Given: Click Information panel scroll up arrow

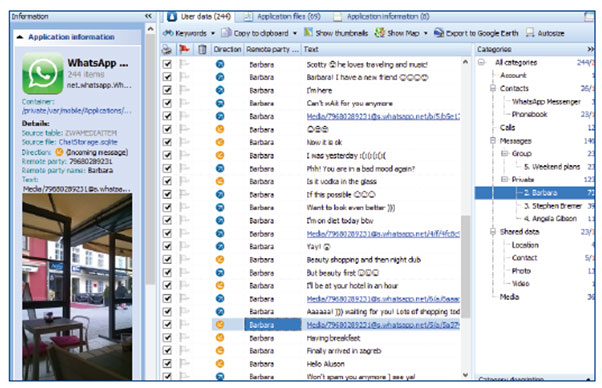Looking at the screenshot, I should (150, 29).
